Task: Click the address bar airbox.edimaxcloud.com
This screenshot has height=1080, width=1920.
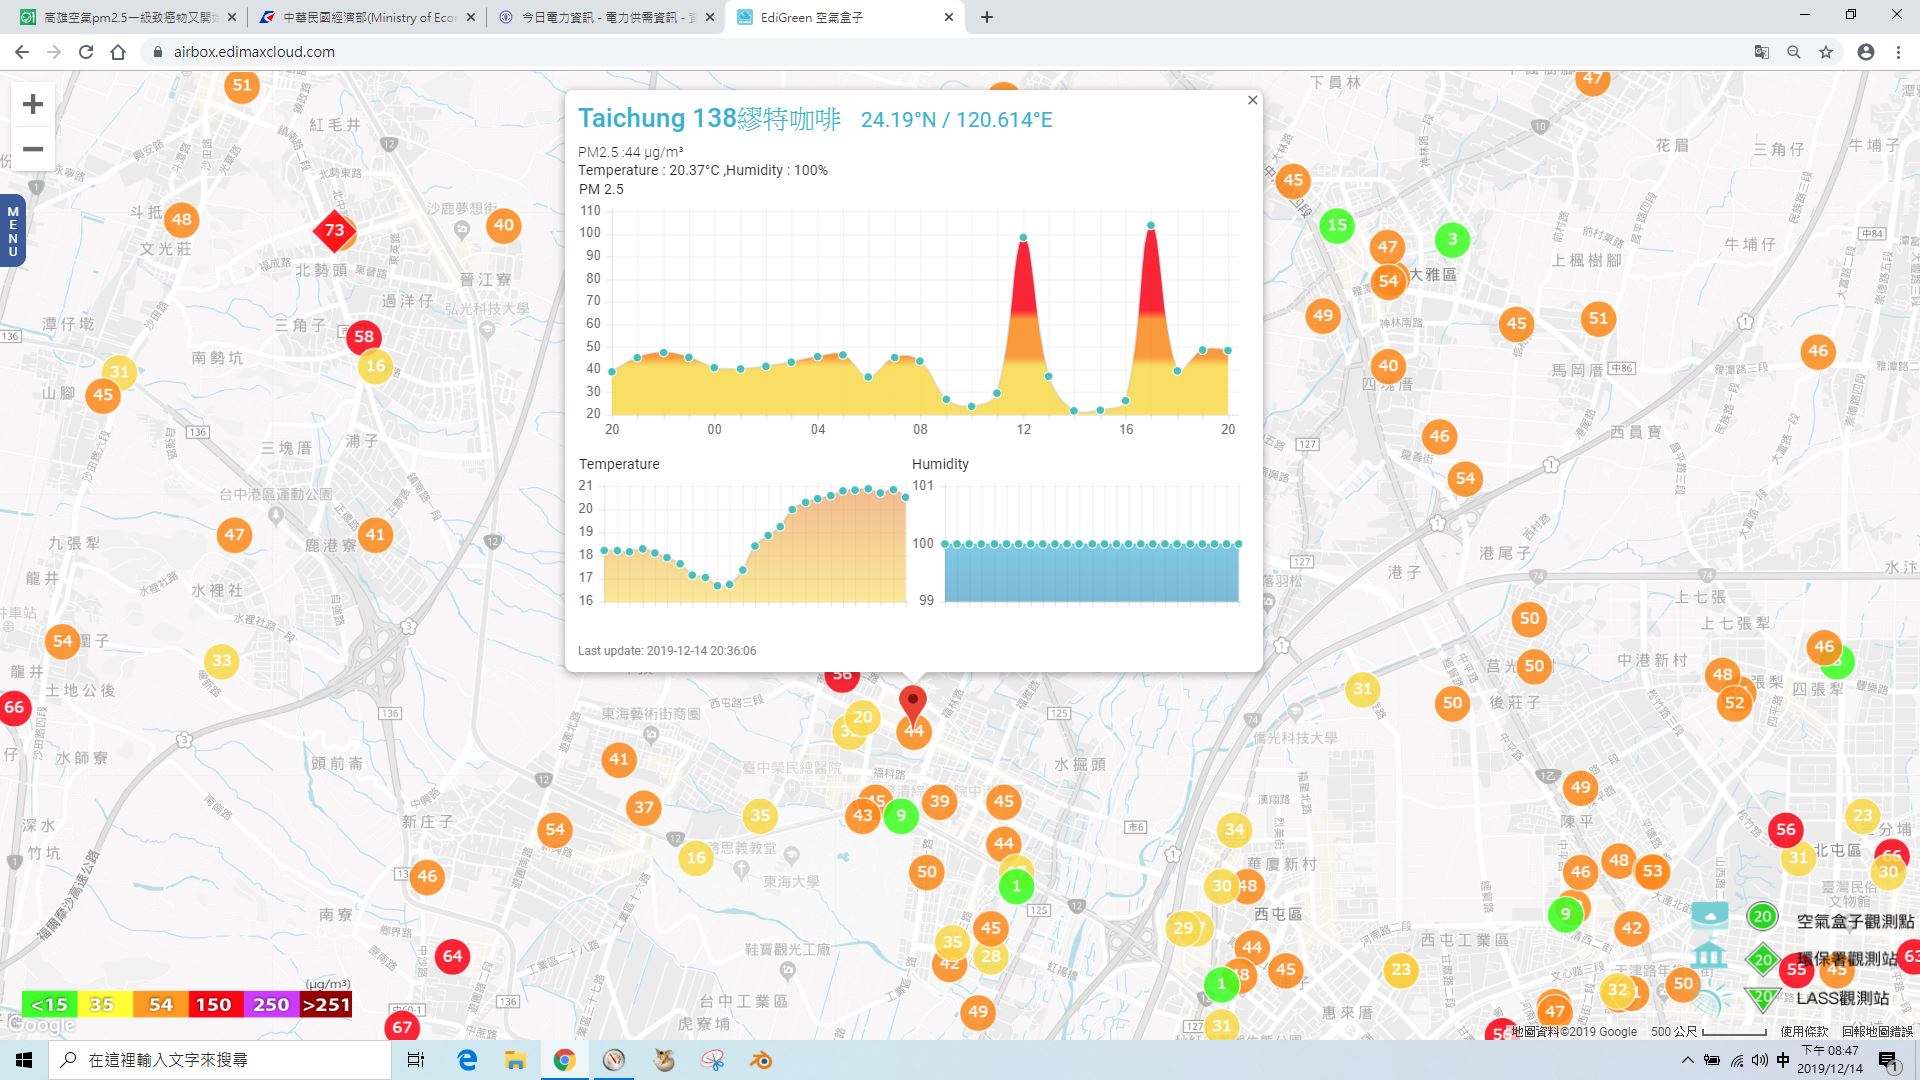Action: point(254,52)
